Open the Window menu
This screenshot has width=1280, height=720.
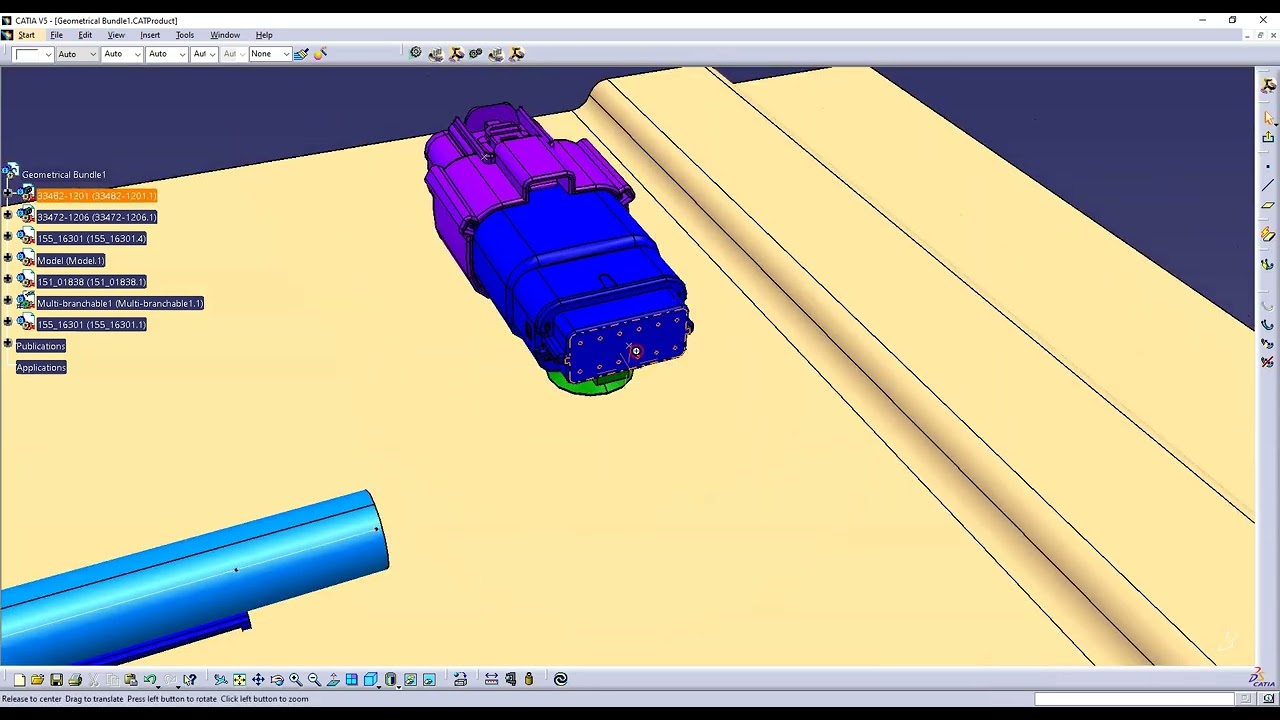225,35
